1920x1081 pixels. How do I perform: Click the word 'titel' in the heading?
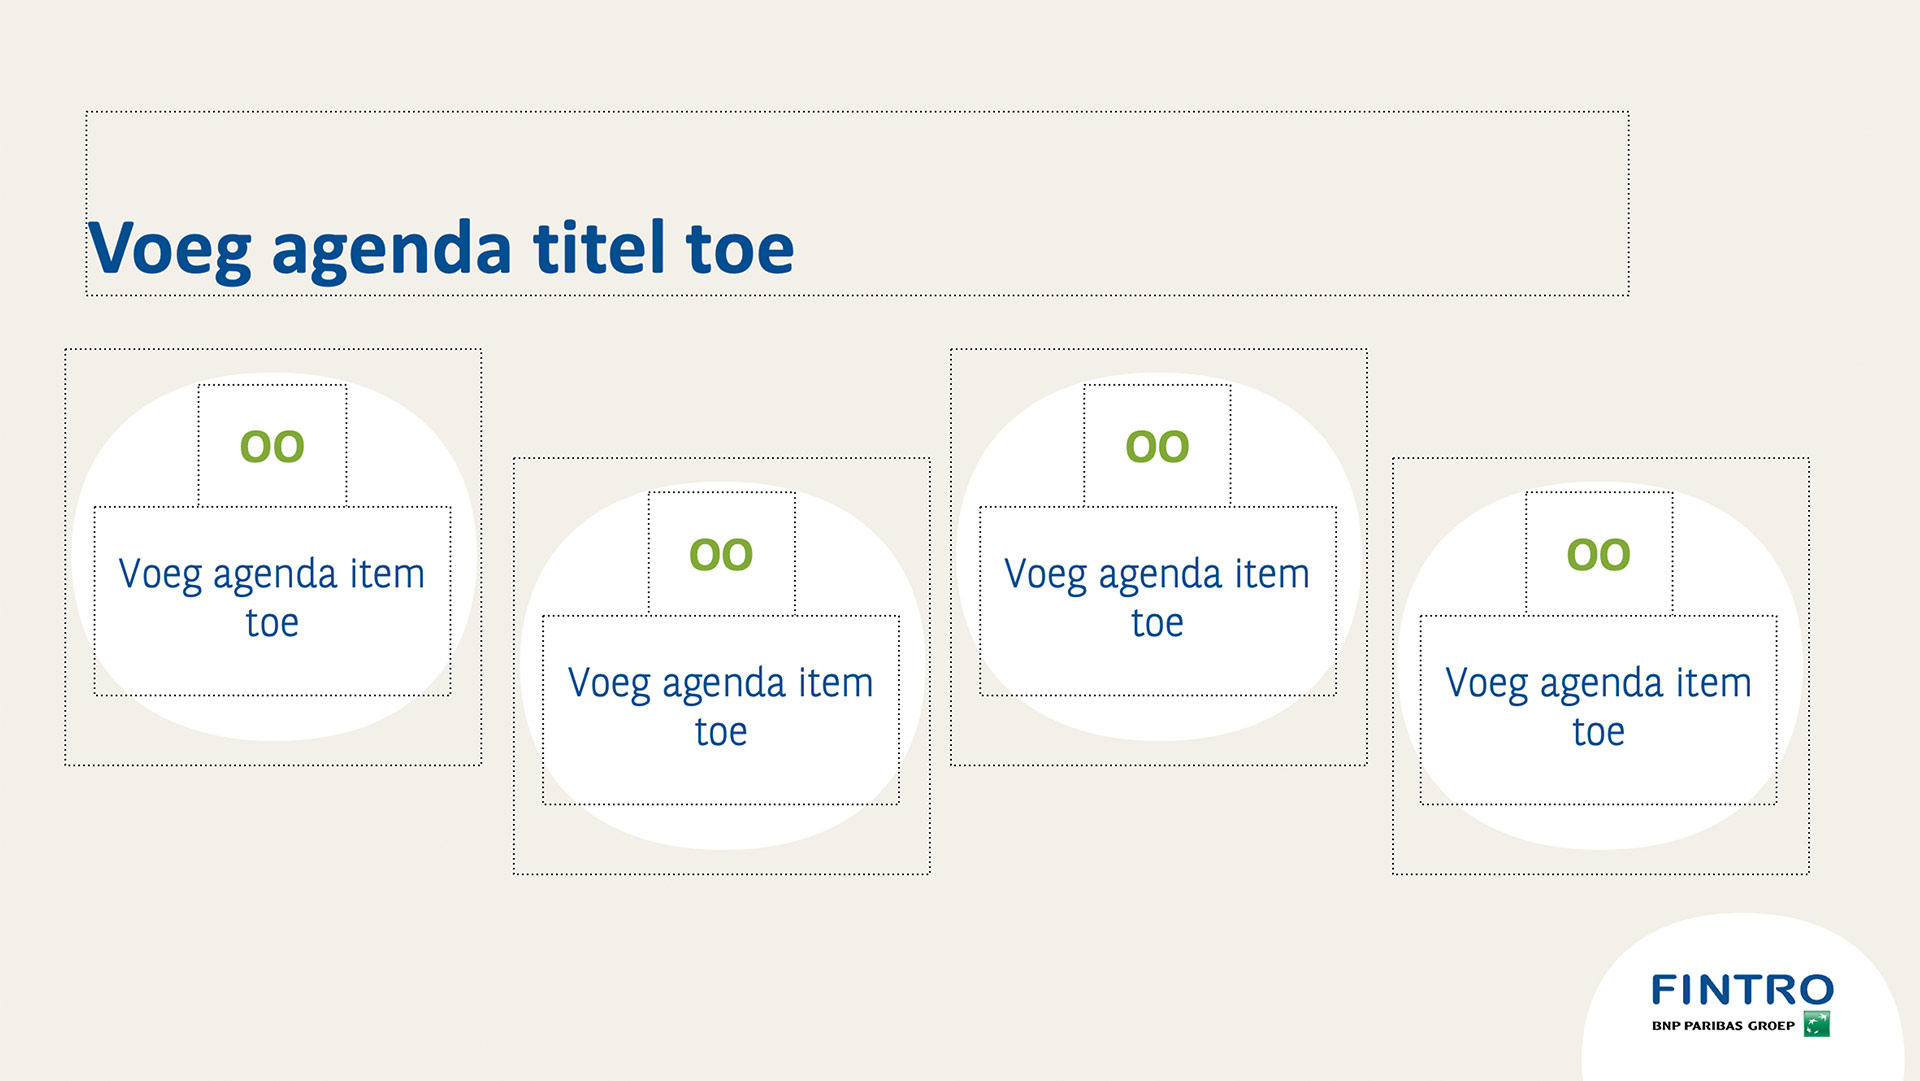click(x=599, y=247)
